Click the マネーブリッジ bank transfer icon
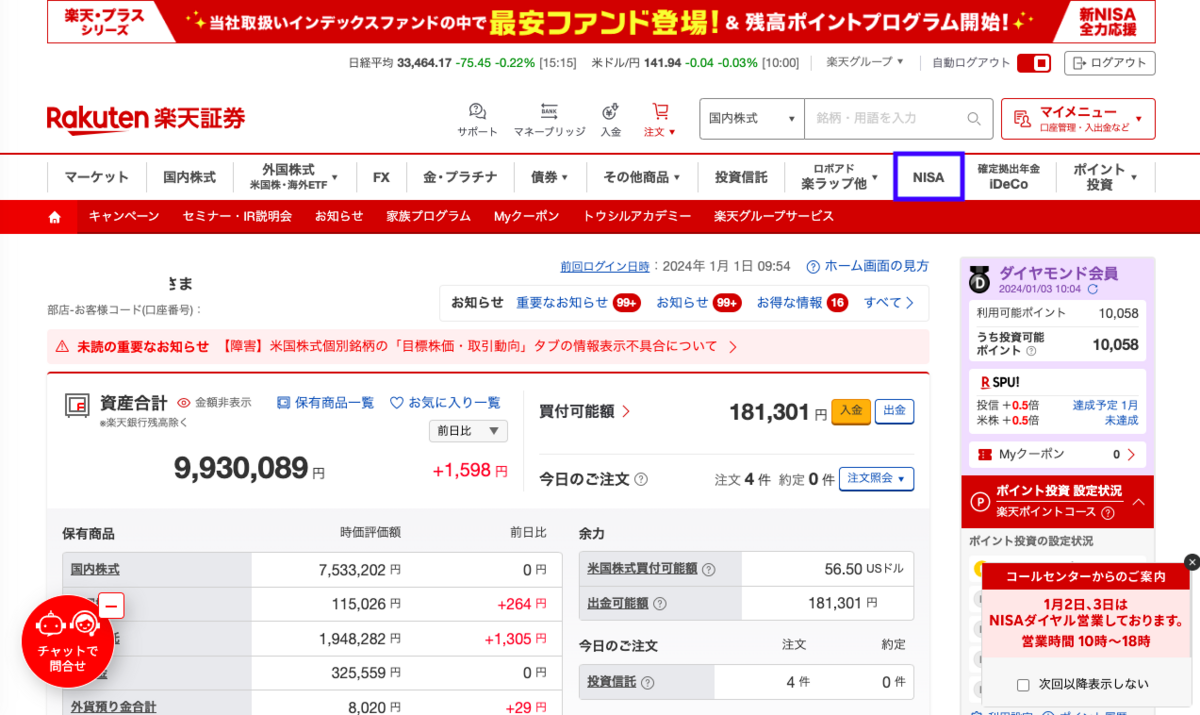Viewport: 1200px width, 715px height. pos(549,112)
